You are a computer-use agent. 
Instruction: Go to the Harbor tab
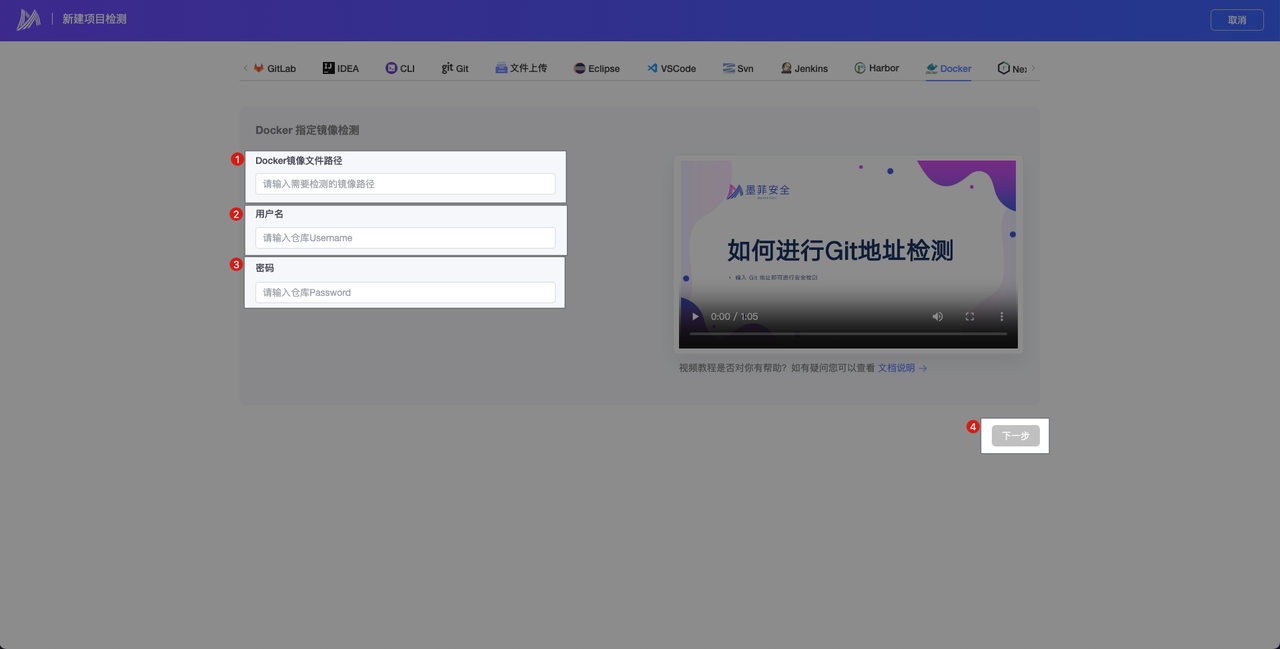coord(876,69)
